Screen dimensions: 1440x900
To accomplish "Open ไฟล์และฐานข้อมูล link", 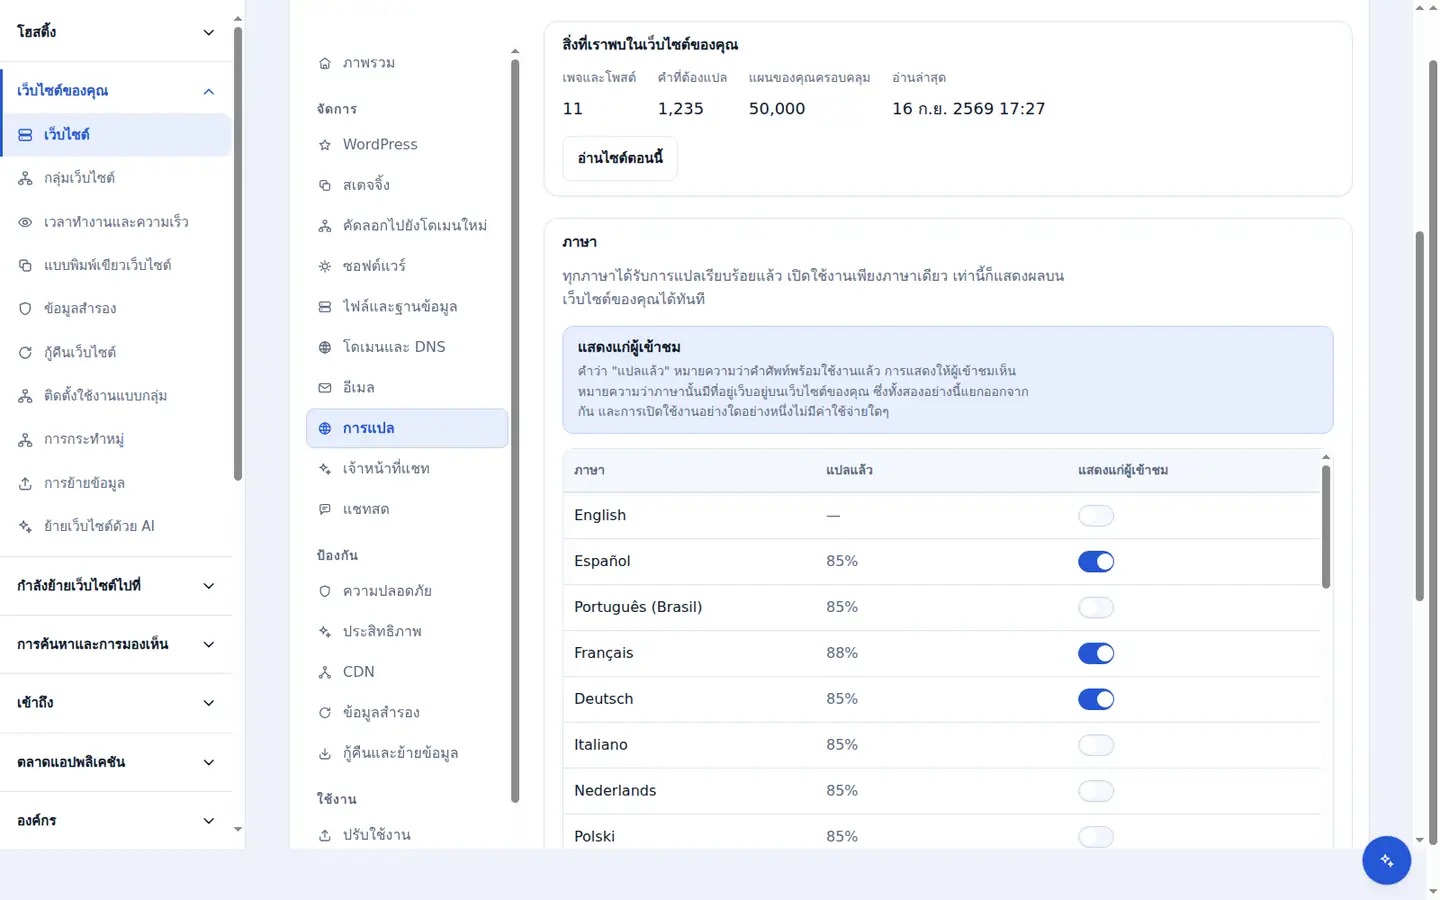I will pos(407,307).
